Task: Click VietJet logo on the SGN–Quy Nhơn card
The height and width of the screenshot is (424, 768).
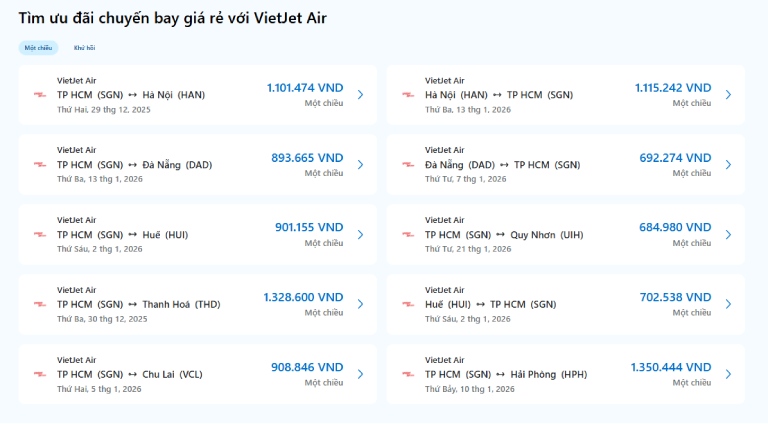Action: pyautogui.click(x=408, y=235)
